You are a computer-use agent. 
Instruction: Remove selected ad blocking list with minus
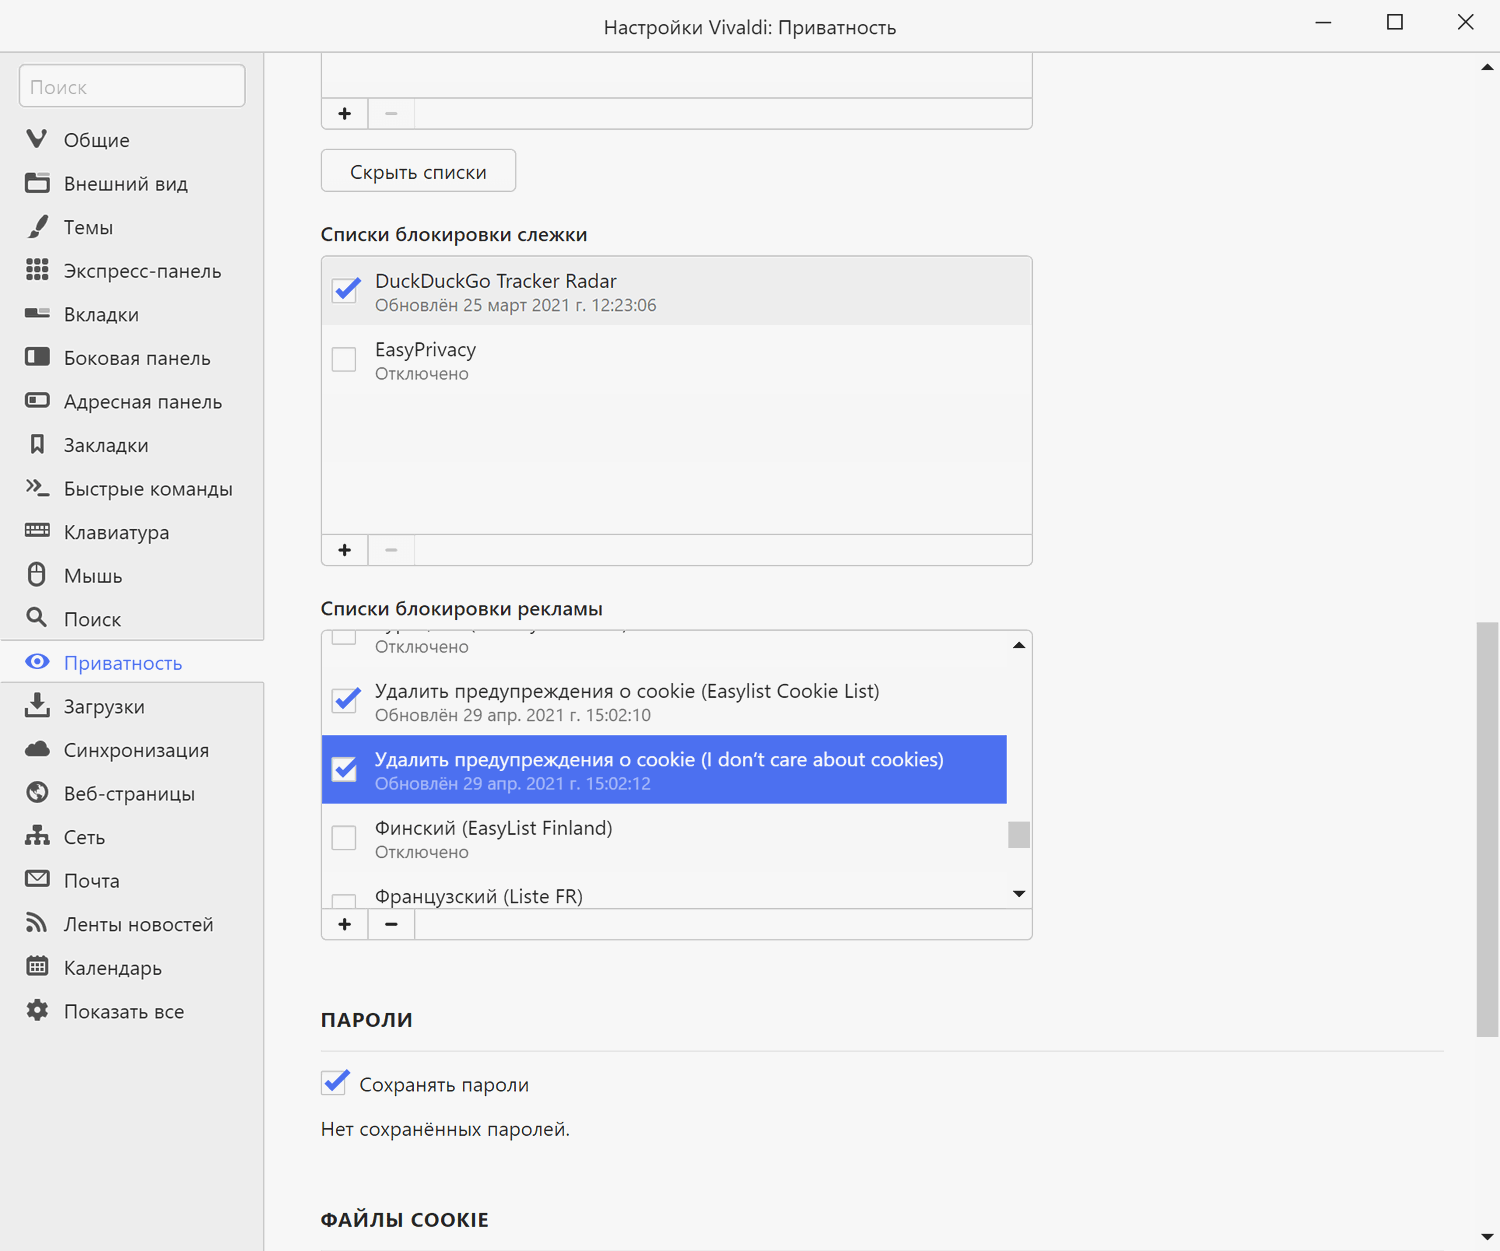tap(391, 924)
